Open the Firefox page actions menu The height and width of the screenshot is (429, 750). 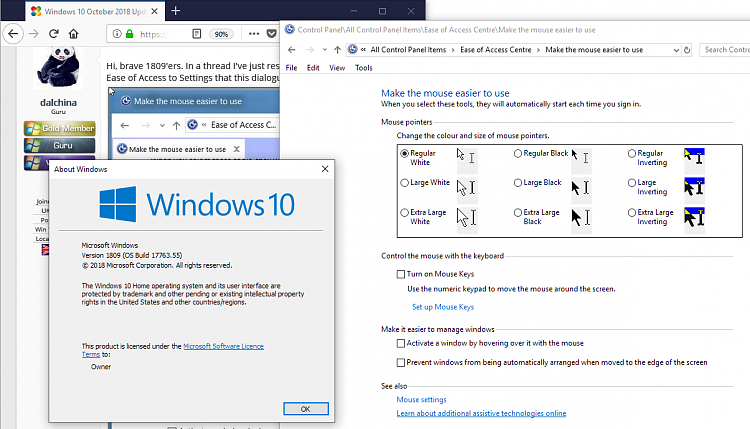254,34
